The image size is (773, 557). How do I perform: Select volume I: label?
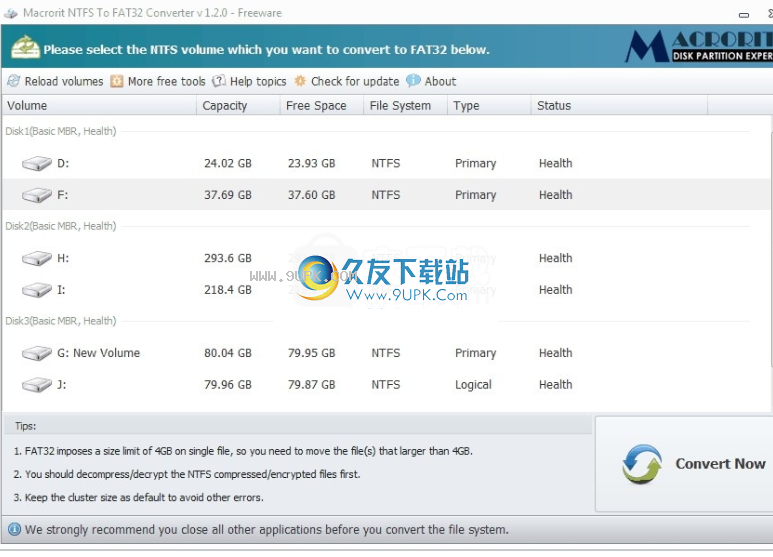pyautogui.click(x=61, y=289)
